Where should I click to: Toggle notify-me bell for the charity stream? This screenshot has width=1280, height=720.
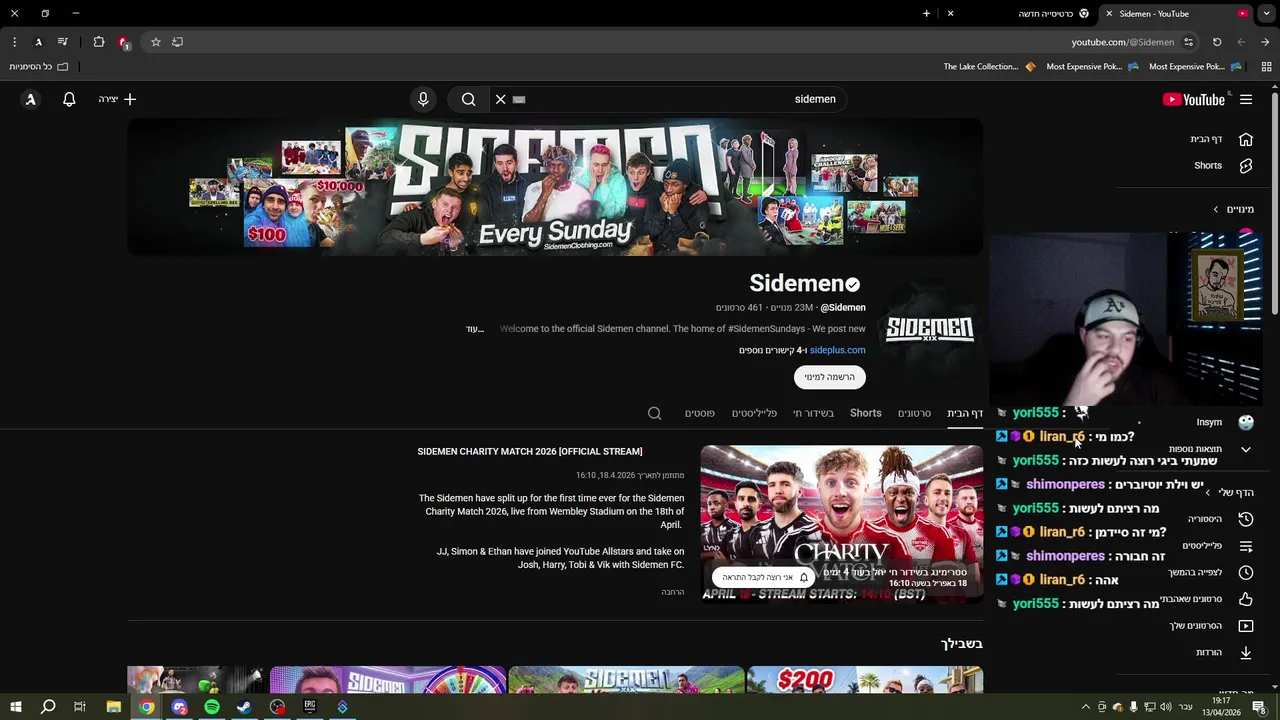tap(765, 577)
